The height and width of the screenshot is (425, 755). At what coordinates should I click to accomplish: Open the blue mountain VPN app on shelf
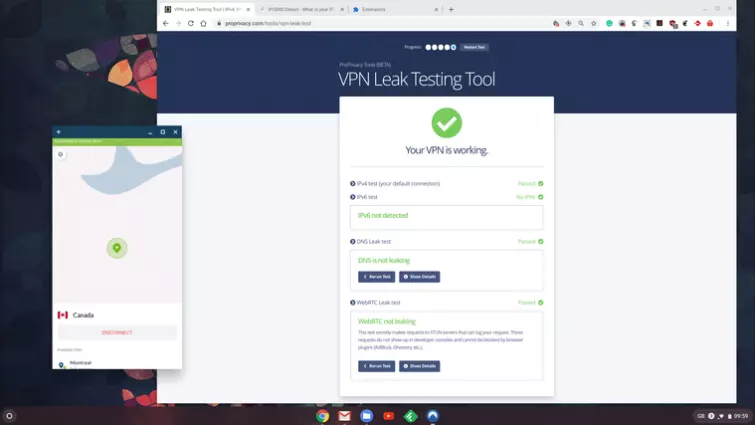click(x=433, y=416)
